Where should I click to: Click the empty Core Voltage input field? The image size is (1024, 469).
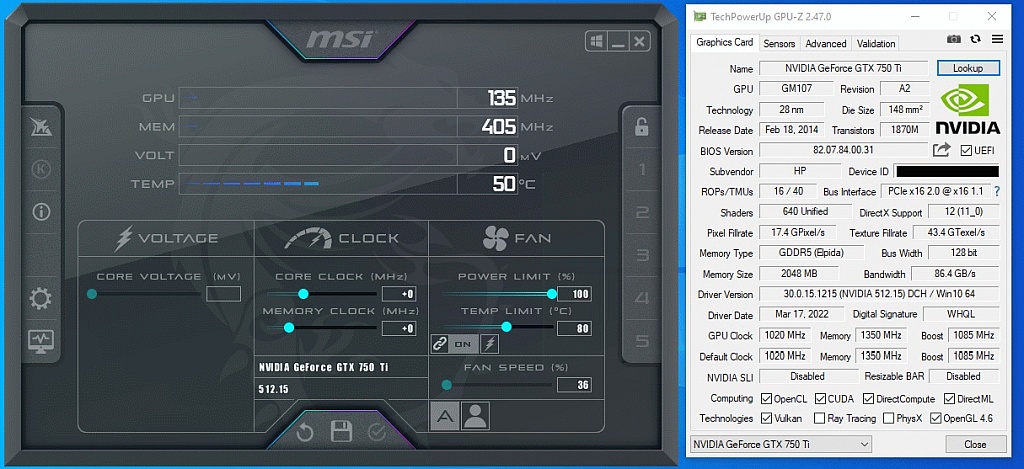[x=223, y=294]
